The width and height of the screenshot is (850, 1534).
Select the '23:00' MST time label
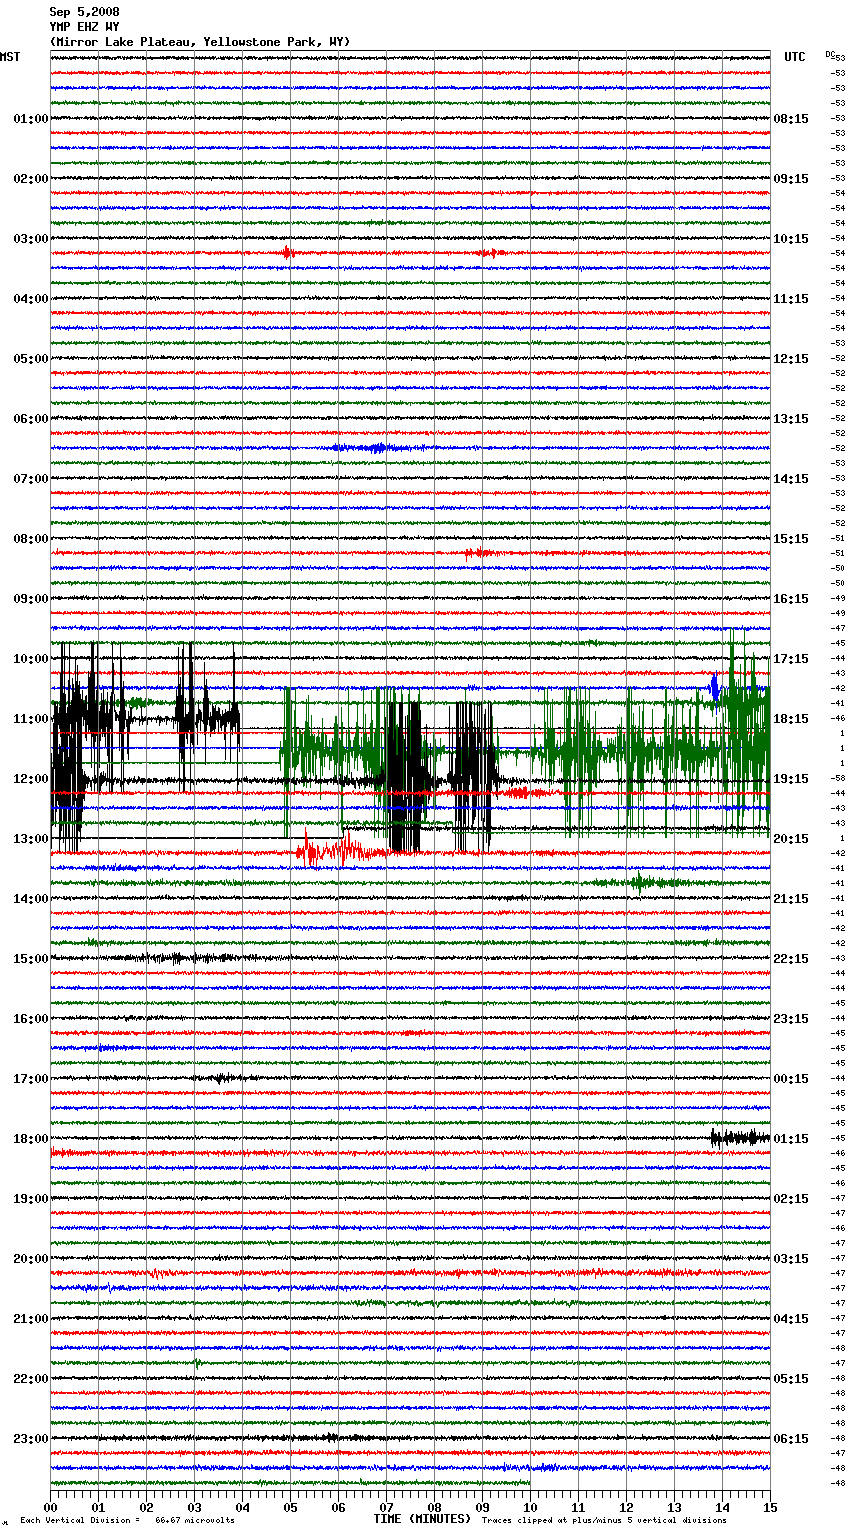coord(31,1439)
